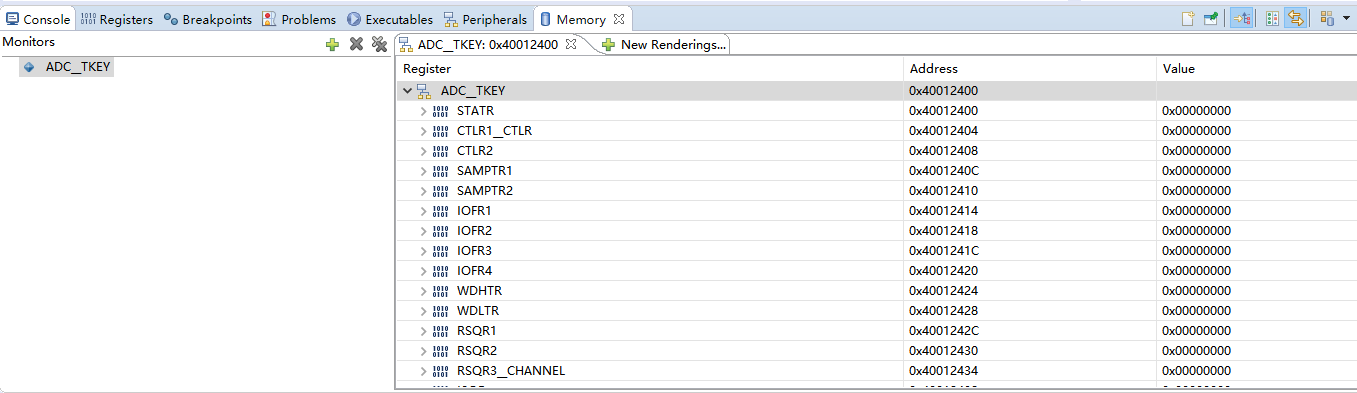Click address 0x40012428

pyautogui.click(x=943, y=311)
